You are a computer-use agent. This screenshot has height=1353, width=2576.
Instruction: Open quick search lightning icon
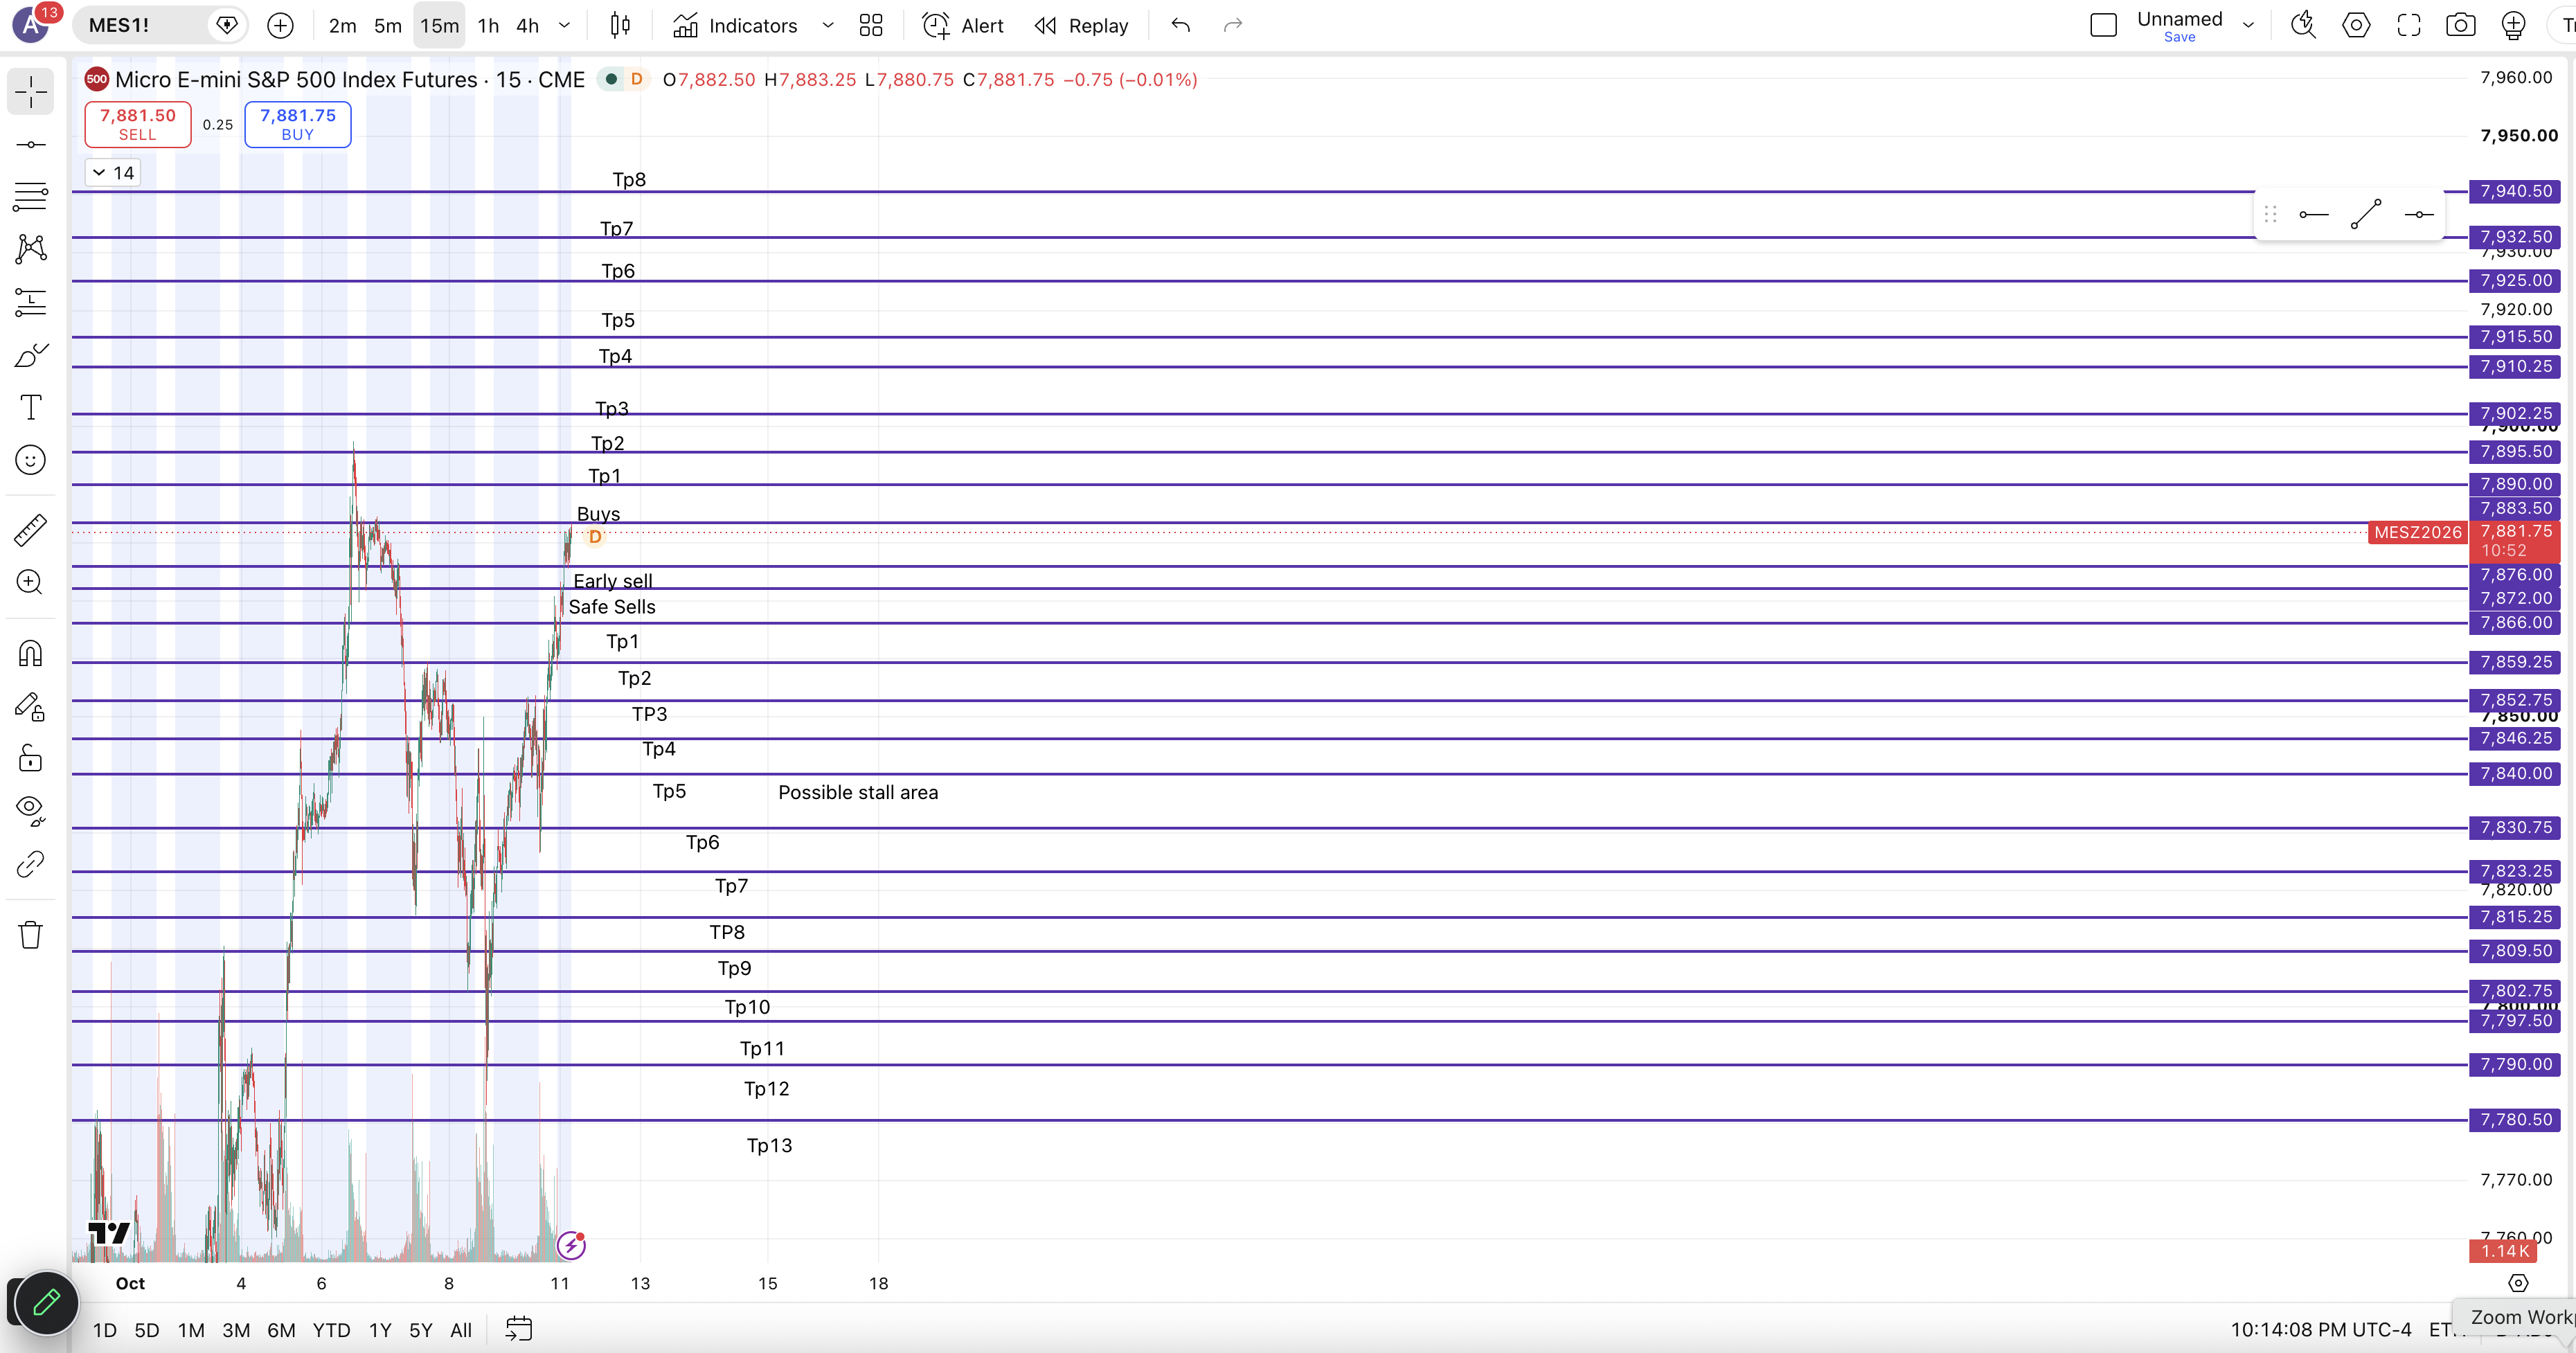coord(2303,25)
